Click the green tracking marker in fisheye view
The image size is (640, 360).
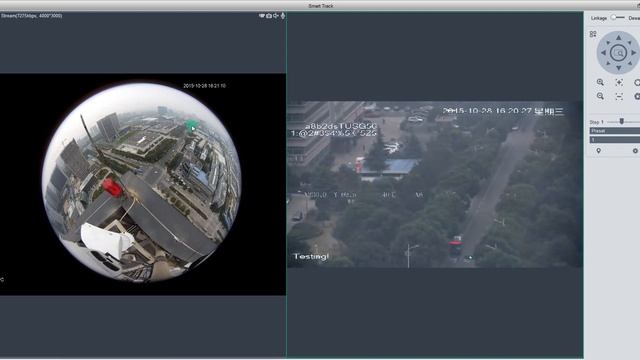(x=192, y=125)
